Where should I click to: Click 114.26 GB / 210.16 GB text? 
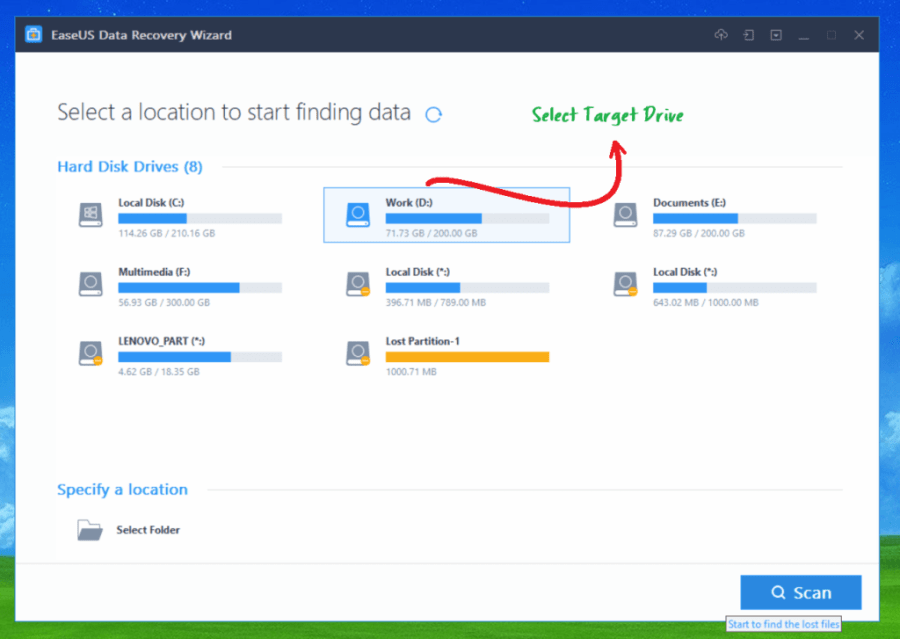coord(166,233)
